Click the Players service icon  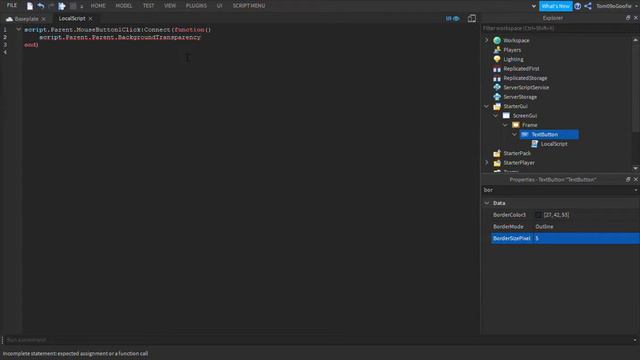[x=497, y=50]
